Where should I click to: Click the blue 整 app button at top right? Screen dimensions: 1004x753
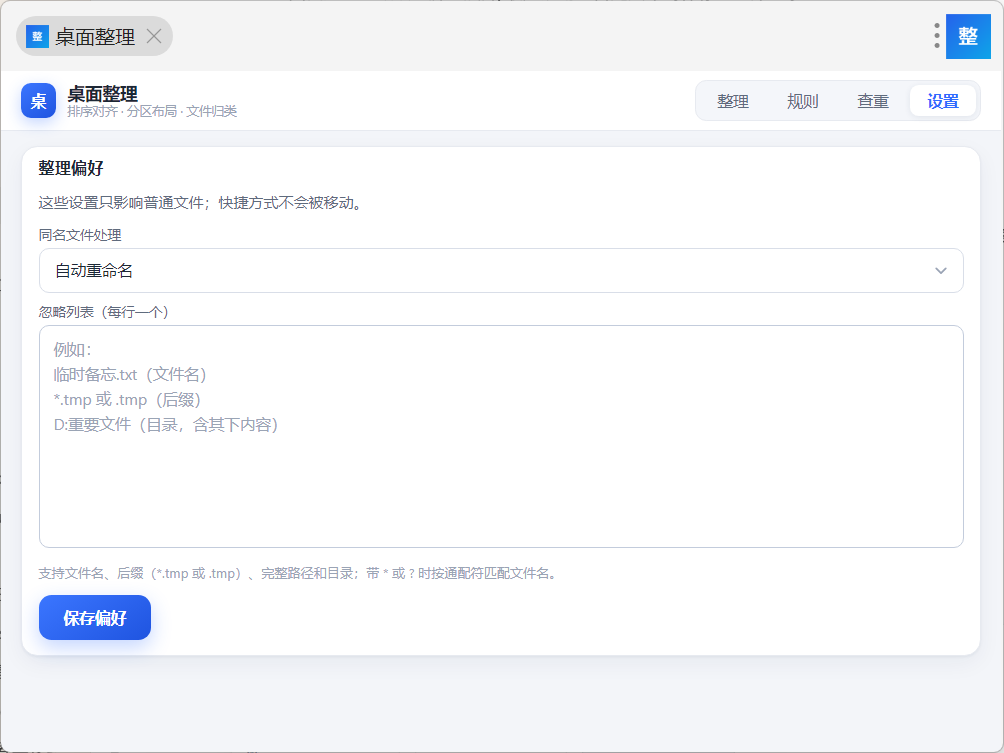[x=968, y=36]
